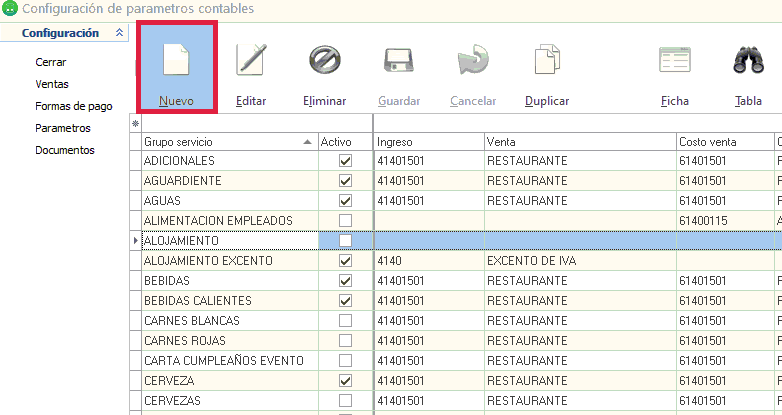Image resolution: width=782 pixels, height=415 pixels.
Task: Uncheck Activo for ADICIONALES row
Action: (x=346, y=161)
